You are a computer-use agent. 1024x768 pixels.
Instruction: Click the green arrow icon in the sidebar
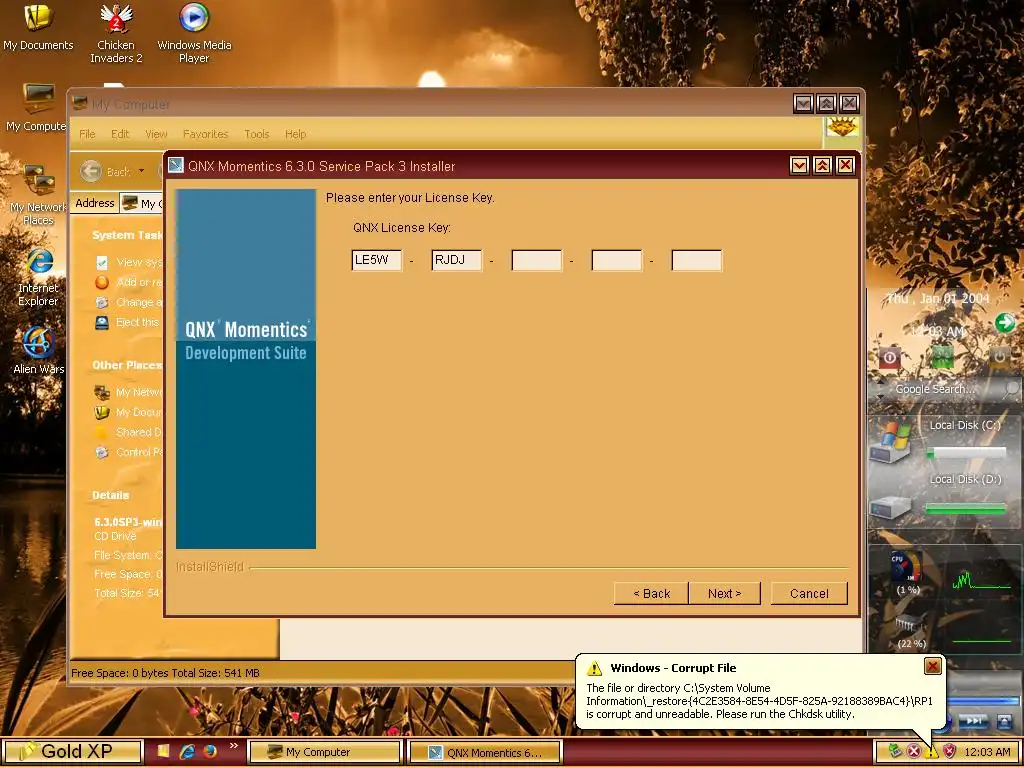point(1005,322)
